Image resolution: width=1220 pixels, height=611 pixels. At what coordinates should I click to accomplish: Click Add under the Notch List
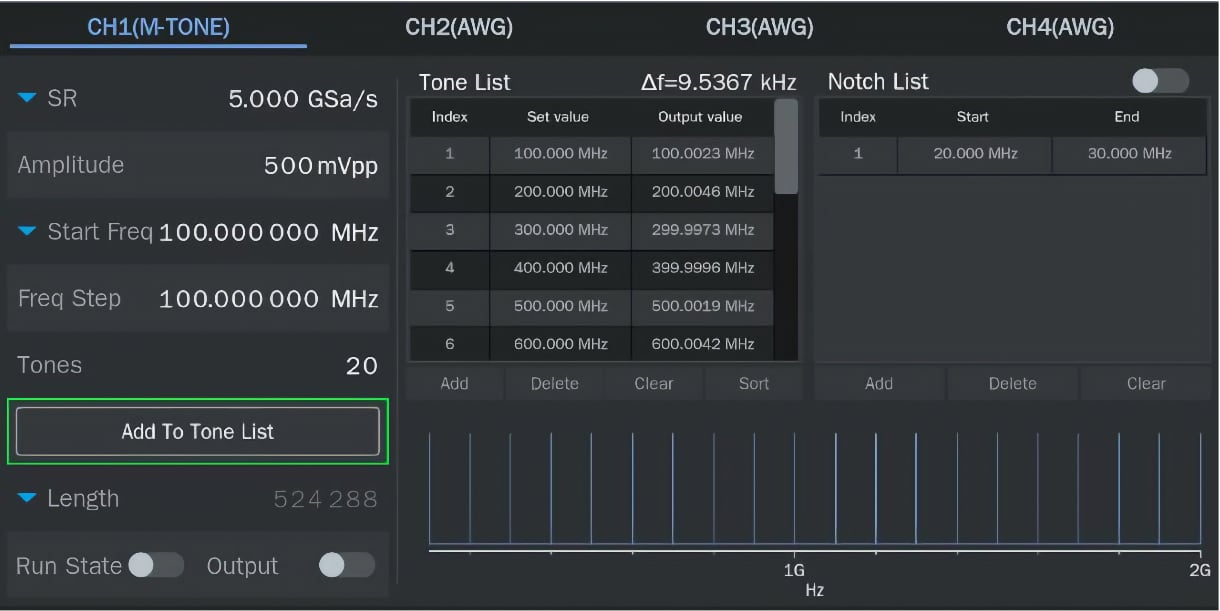(879, 383)
